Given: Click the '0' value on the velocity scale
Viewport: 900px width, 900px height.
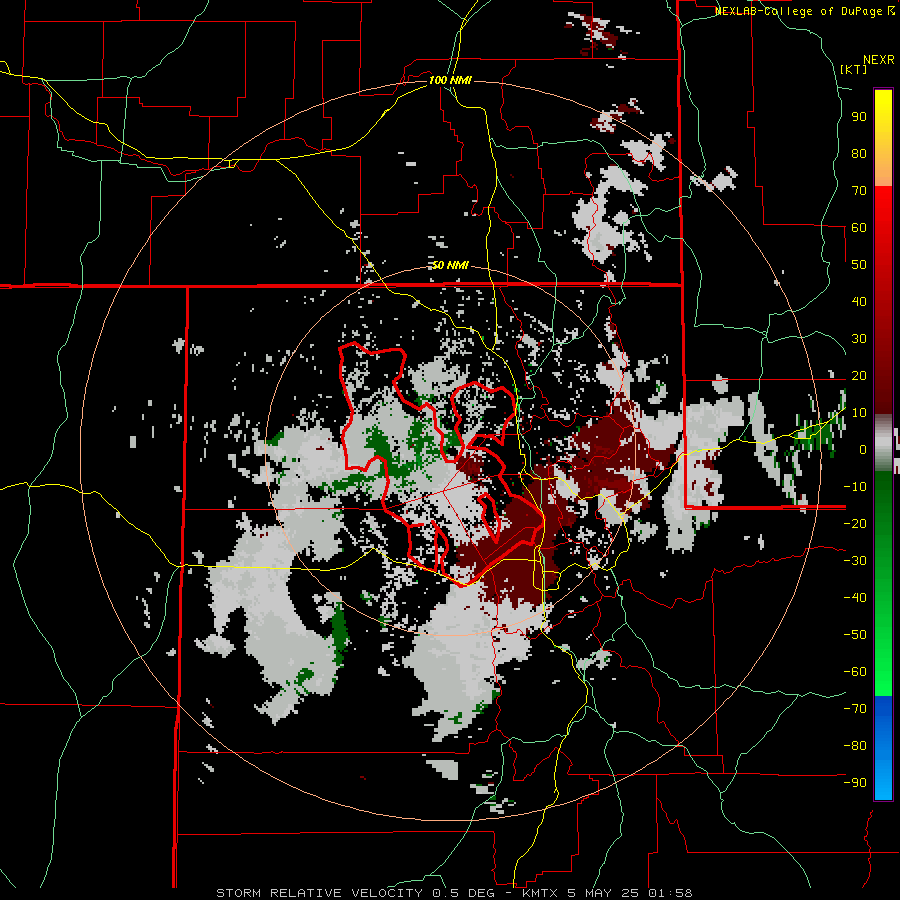Looking at the screenshot, I should (863, 449).
